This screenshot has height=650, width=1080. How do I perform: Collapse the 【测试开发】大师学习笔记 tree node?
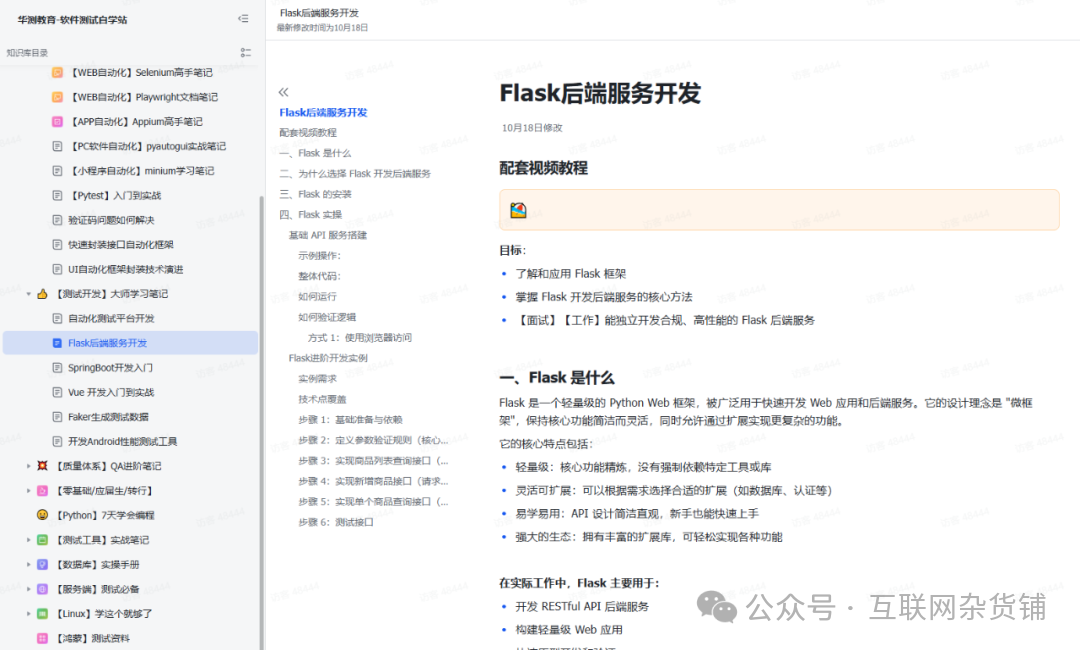click(28, 294)
